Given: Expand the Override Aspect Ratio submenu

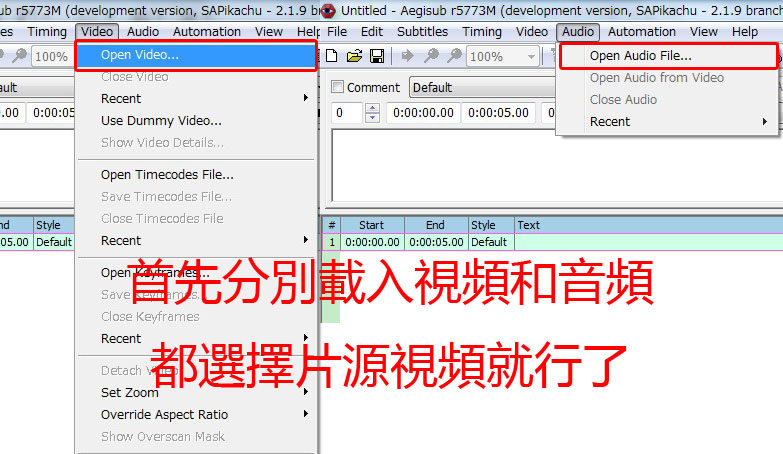Looking at the screenshot, I should (197, 414).
